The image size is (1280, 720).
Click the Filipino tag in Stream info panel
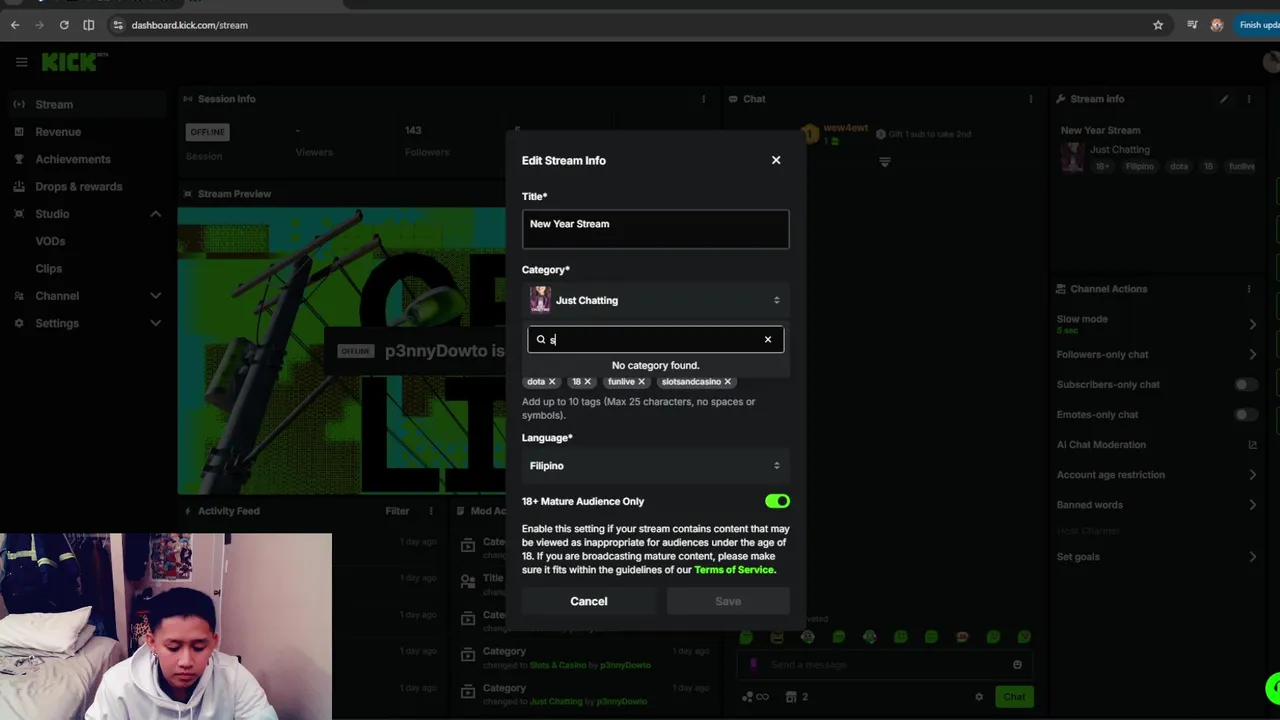click(x=1140, y=167)
